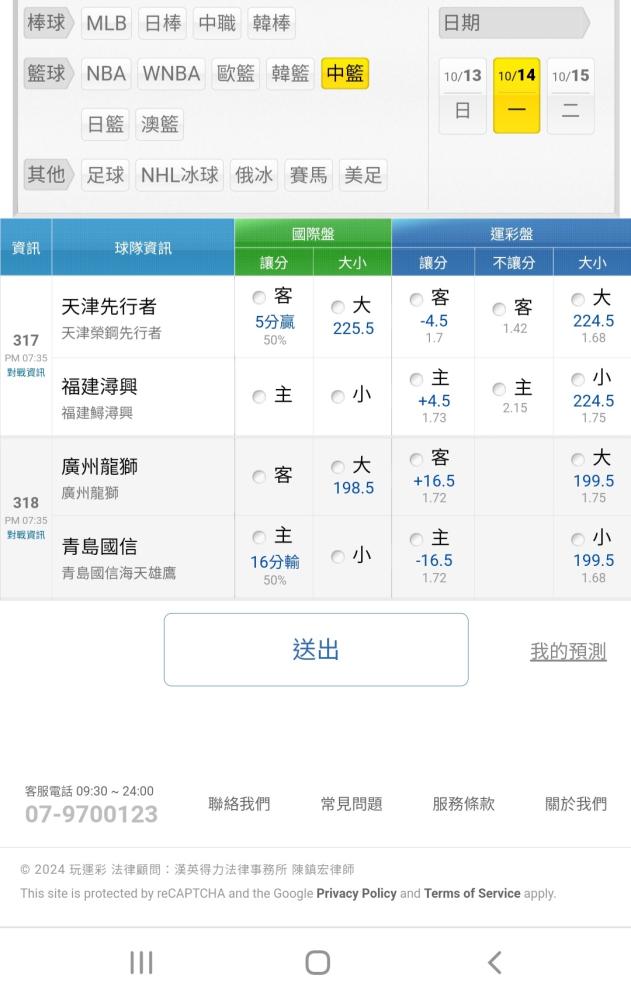Open Android recent apps icon
The image size is (631, 1000).
click(141, 962)
